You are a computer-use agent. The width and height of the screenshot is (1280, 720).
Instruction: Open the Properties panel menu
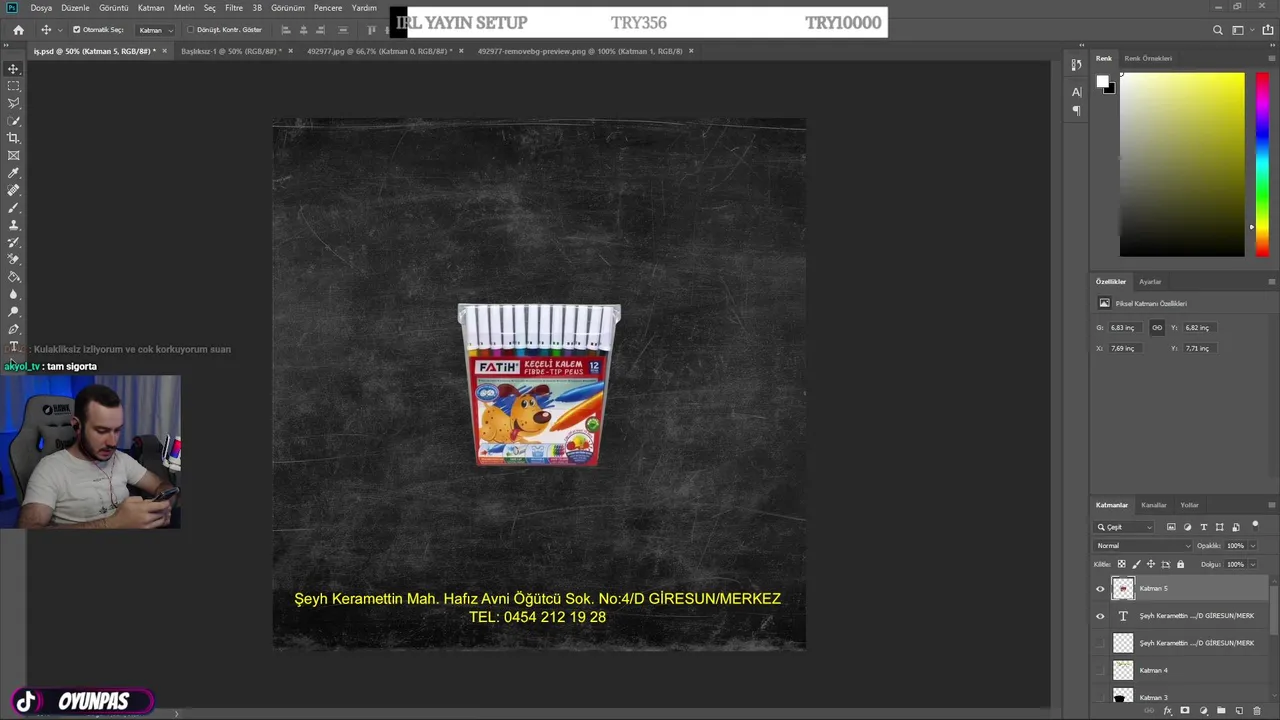[1271, 282]
